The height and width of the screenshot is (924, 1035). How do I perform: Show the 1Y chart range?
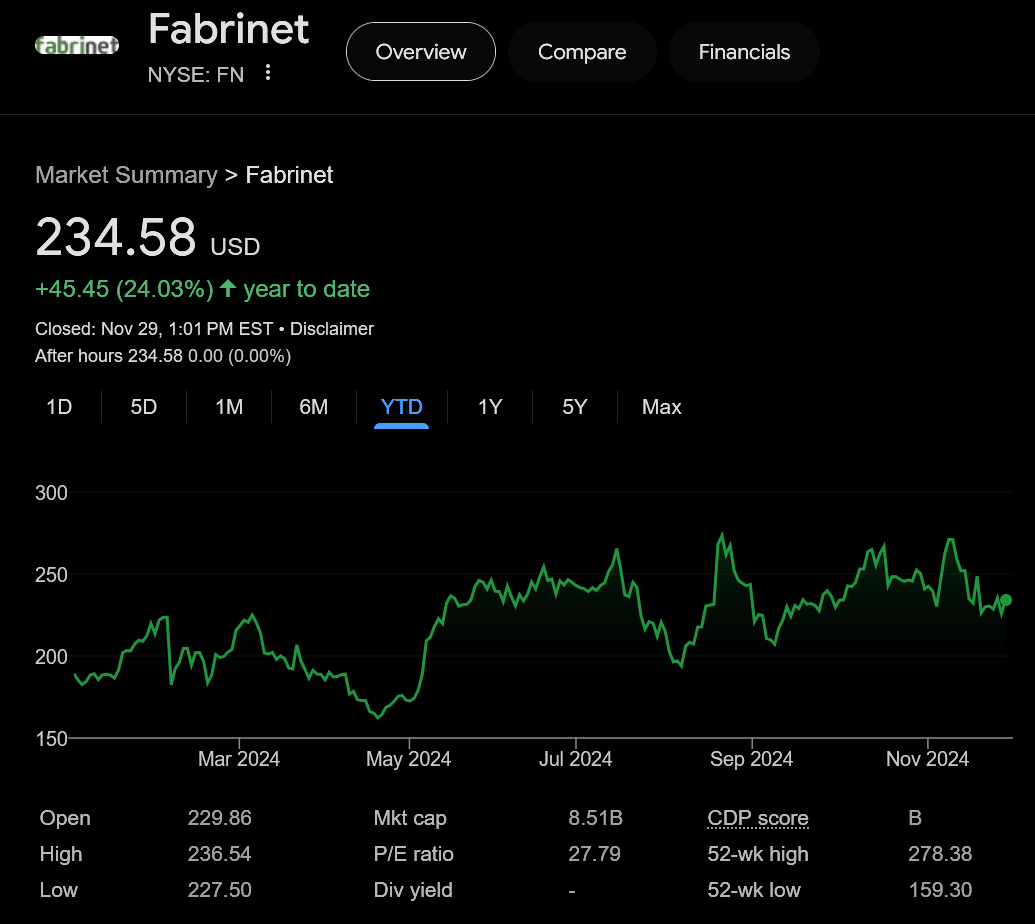pyautogui.click(x=490, y=407)
